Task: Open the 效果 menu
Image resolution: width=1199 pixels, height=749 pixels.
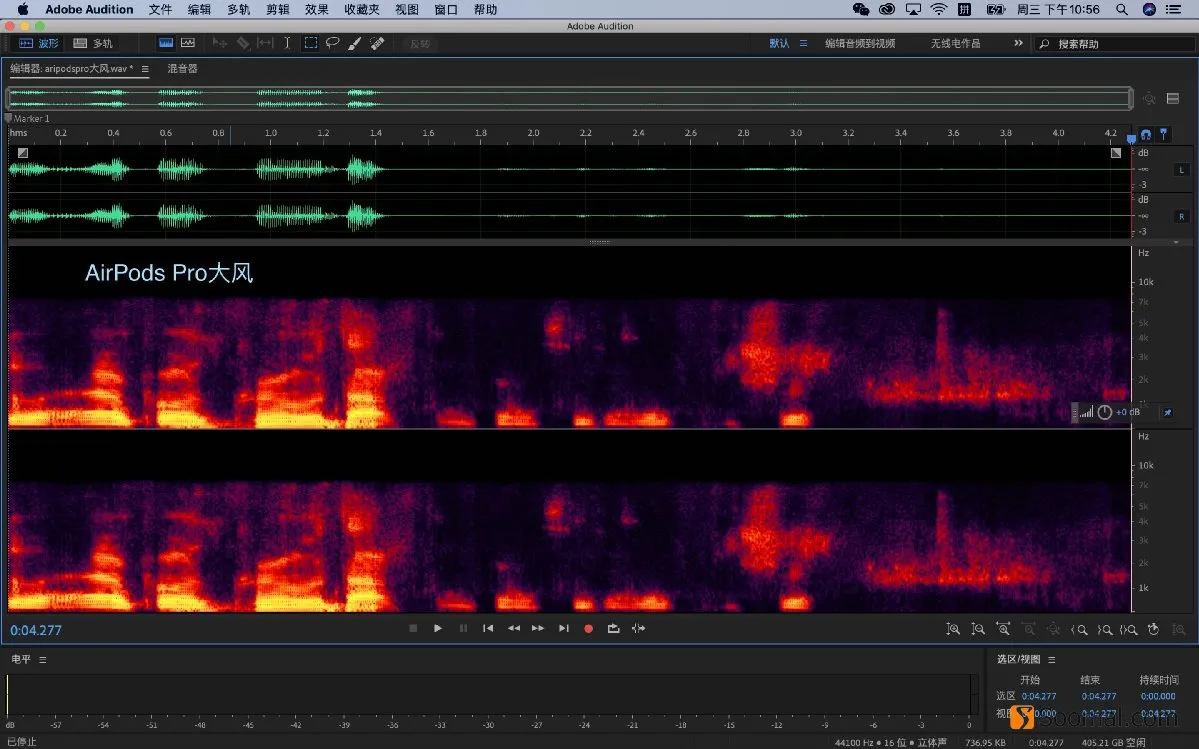Action: [317, 9]
